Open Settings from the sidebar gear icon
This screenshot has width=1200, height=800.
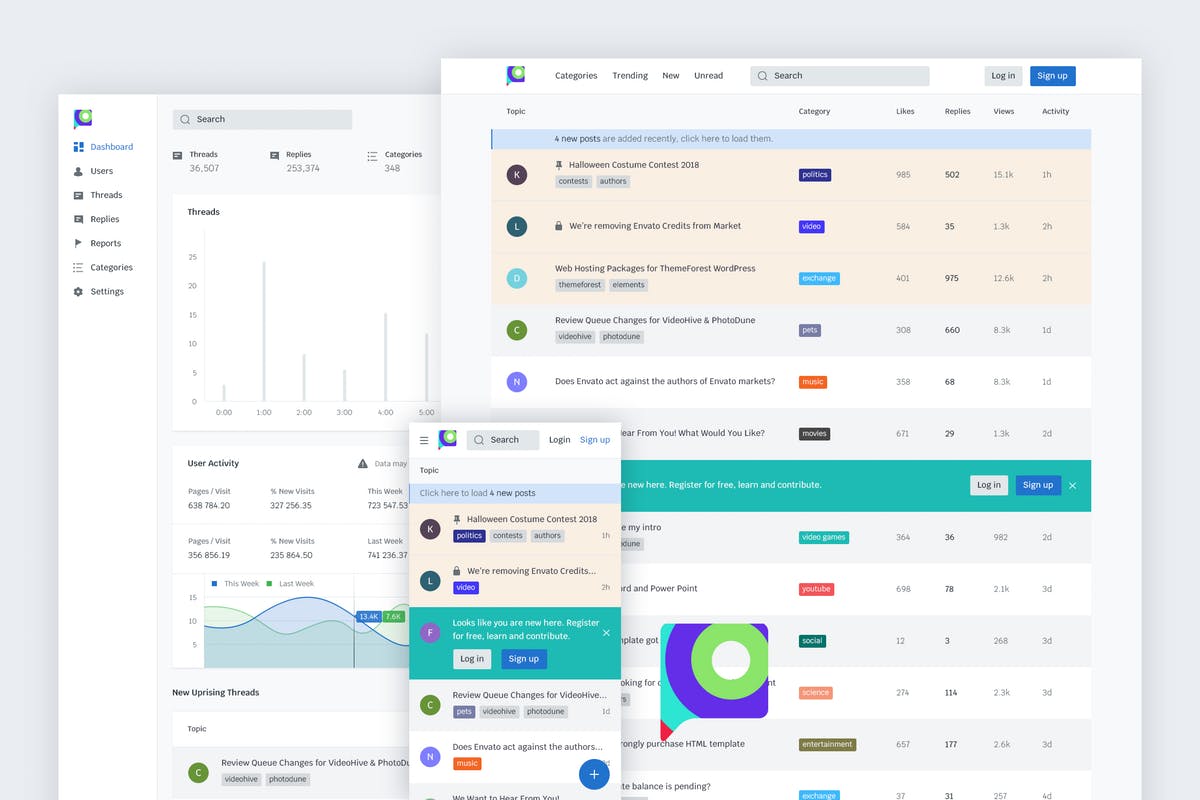coord(79,292)
